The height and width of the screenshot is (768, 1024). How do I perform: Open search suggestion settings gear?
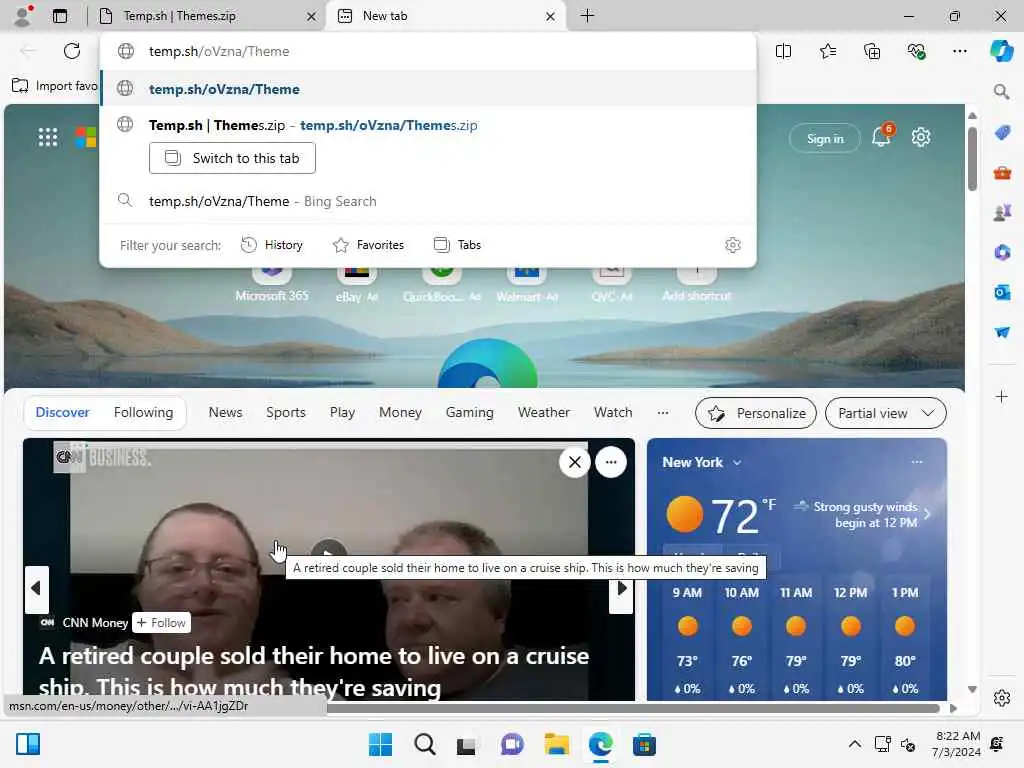[x=733, y=245]
